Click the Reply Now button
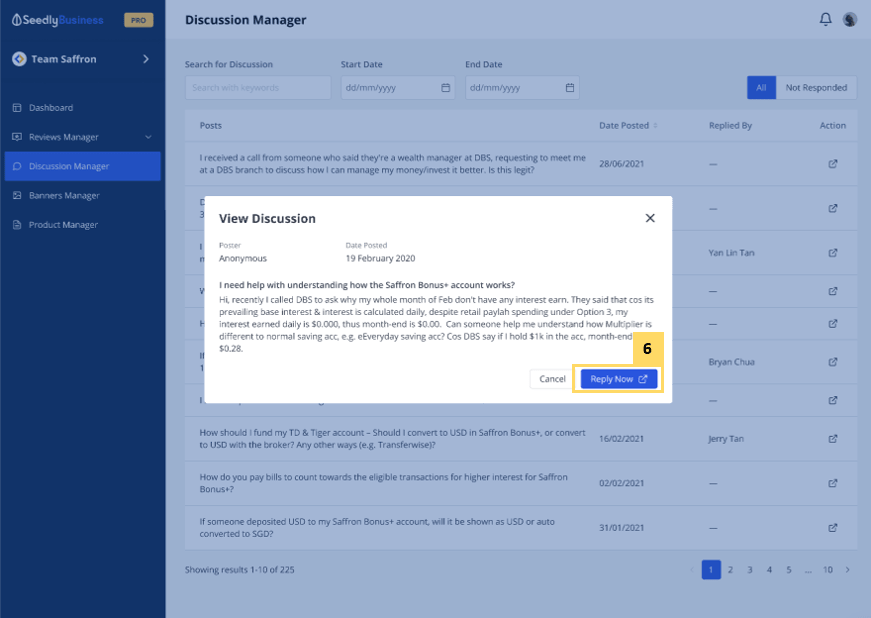Screen dimensions: 871x618 point(619,379)
